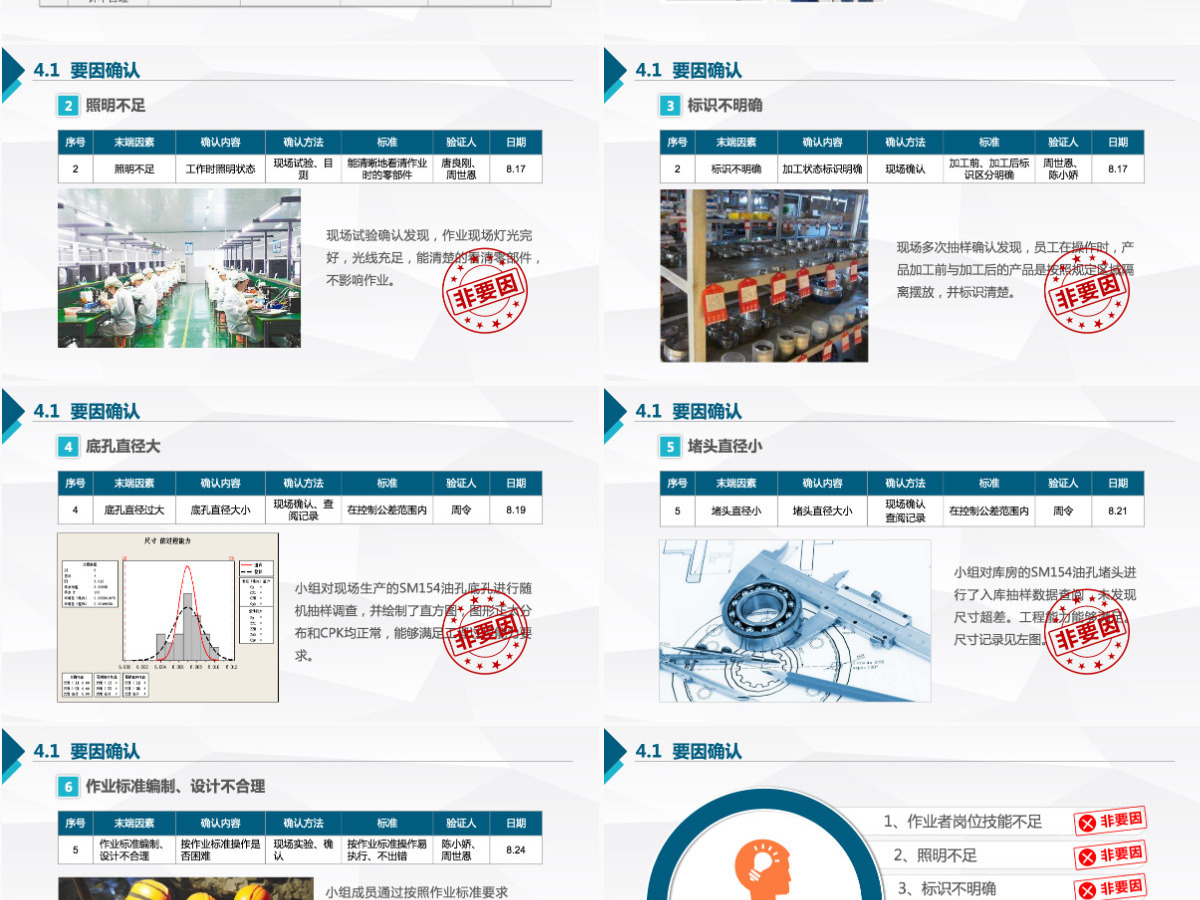Click 非要因 stamp on the 标识不明确 slide
This screenshot has height=900, width=1200.
pos(1087,291)
